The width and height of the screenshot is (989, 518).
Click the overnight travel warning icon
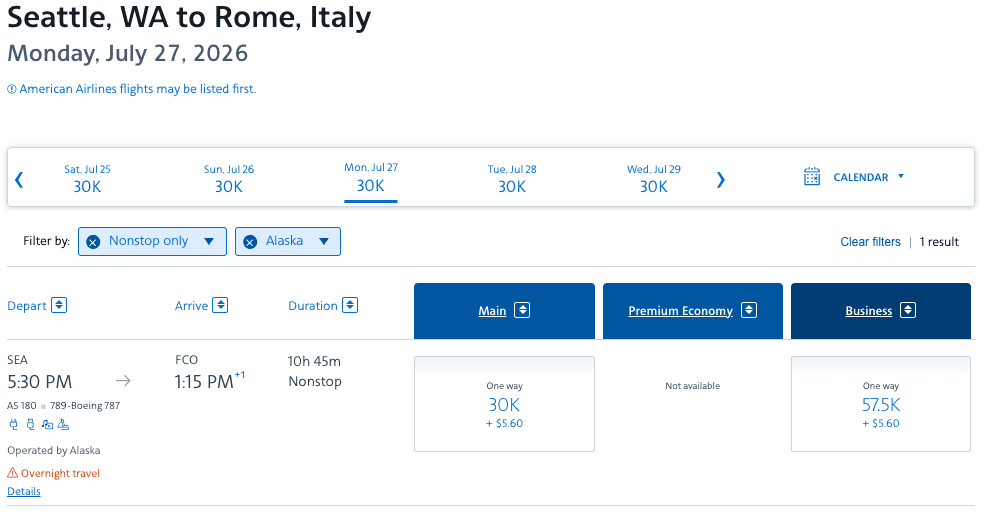13,473
